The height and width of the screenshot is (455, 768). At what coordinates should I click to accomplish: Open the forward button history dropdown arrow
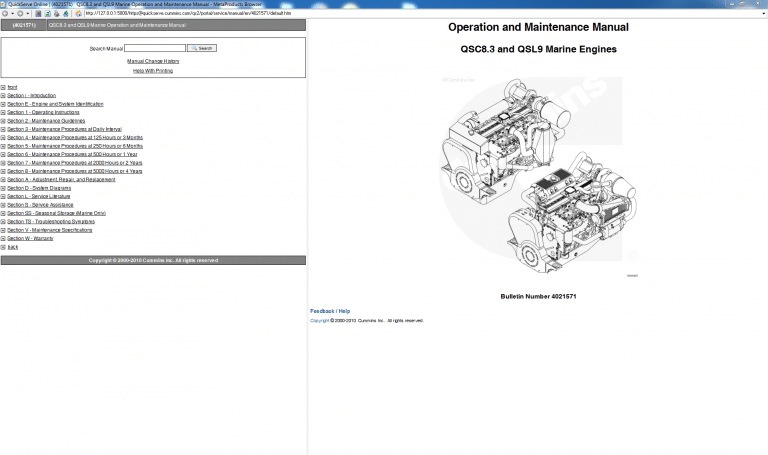[x=27, y=14]
